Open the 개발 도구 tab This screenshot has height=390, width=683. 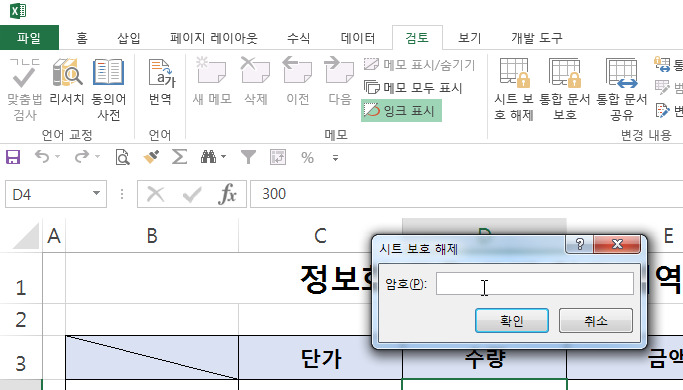(537, 38)
